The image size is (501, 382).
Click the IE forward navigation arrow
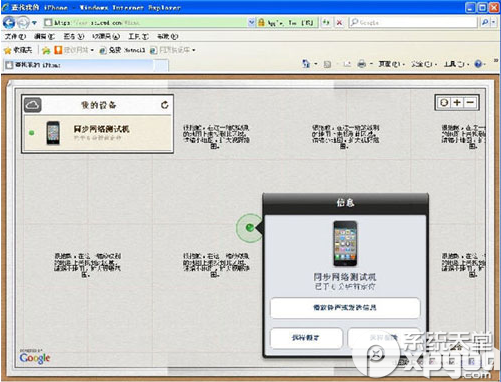(23, 23)
